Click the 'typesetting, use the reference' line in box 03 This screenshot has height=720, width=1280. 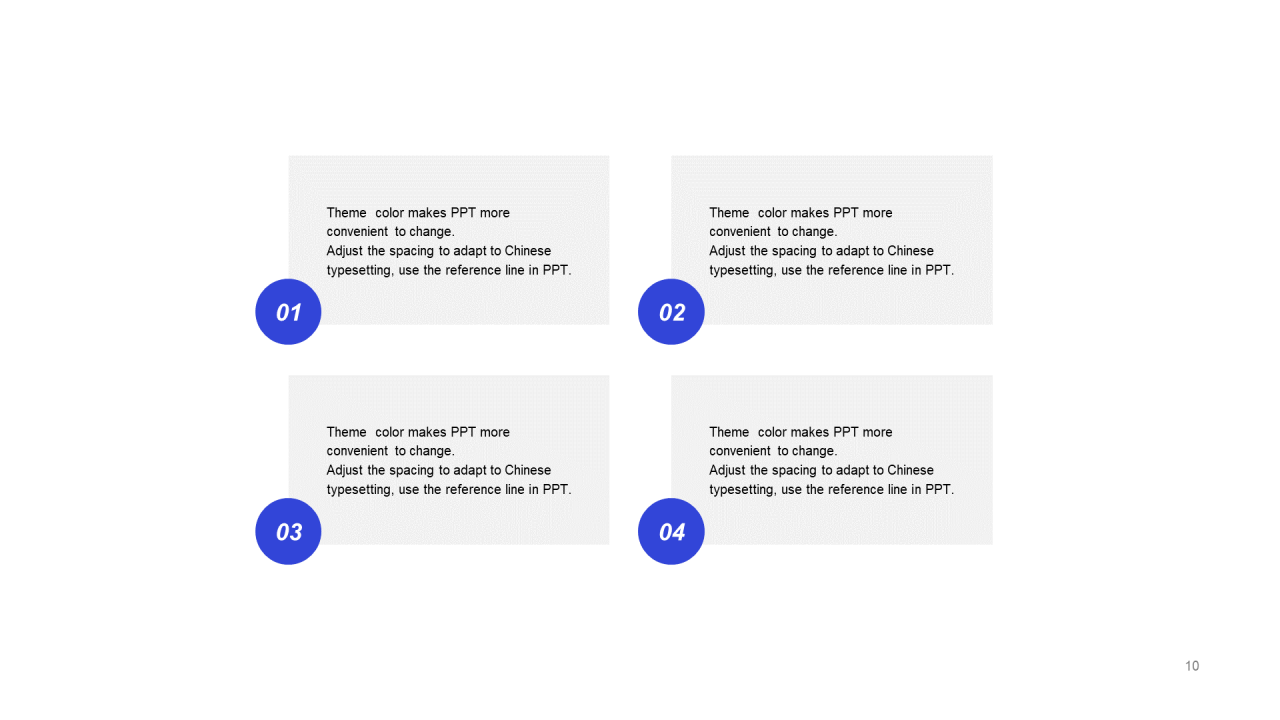(449, 489)
